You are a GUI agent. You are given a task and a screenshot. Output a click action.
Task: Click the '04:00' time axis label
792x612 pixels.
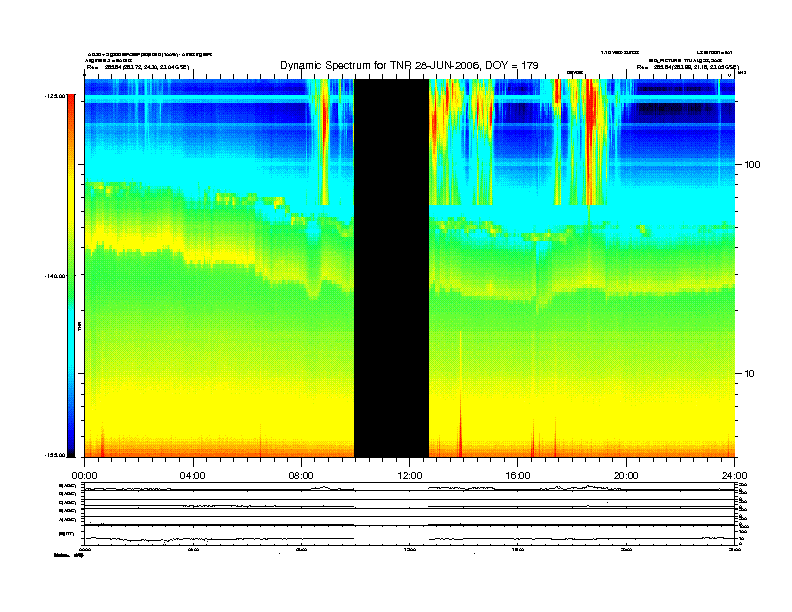[x=192, y=476]
